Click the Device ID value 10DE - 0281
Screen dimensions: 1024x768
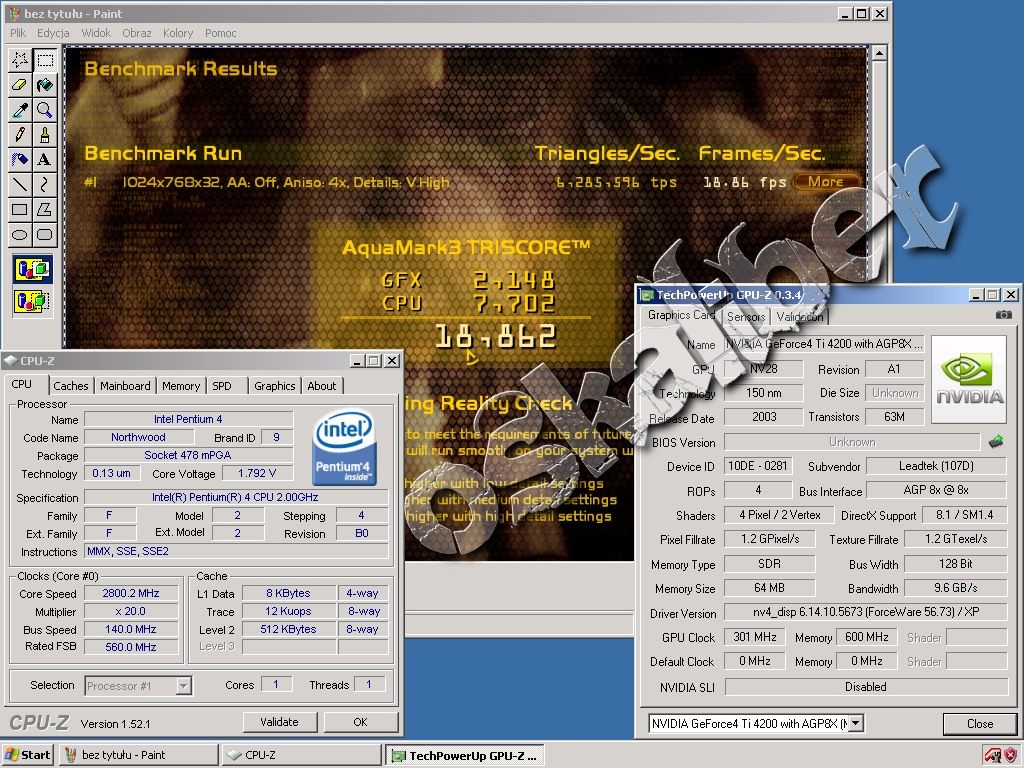click(758, 466)
